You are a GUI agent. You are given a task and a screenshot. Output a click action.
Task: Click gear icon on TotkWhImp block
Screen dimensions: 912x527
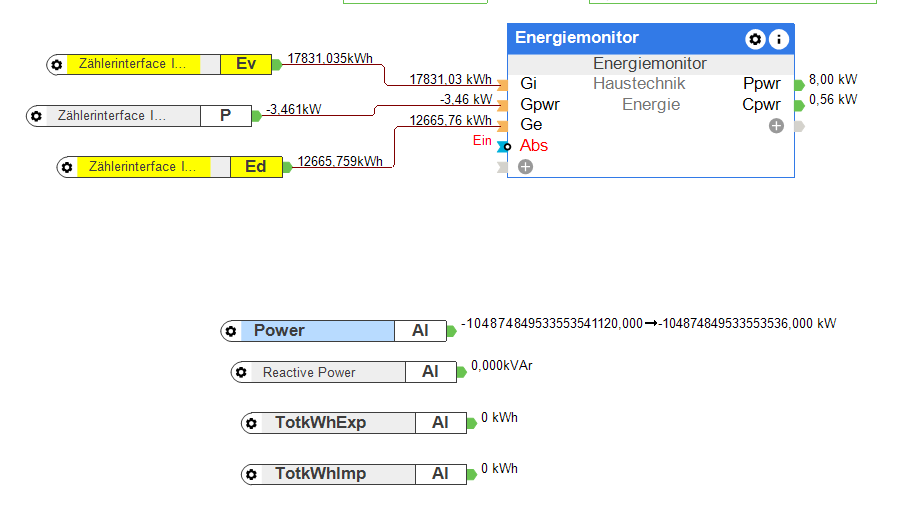[252, 474]
